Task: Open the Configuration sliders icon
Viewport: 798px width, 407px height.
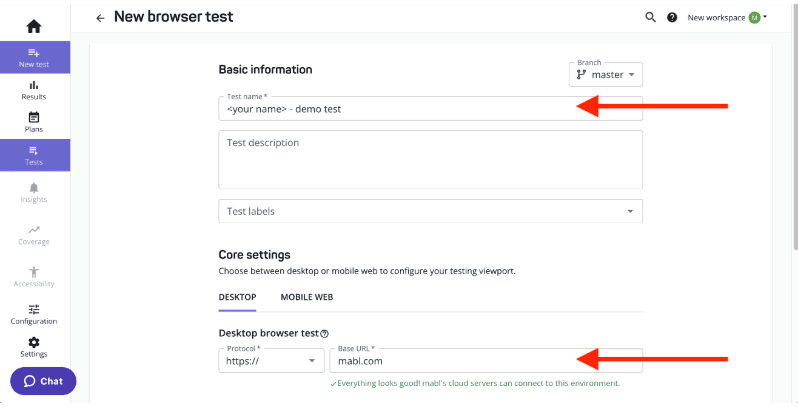Action: click(34, 314)
